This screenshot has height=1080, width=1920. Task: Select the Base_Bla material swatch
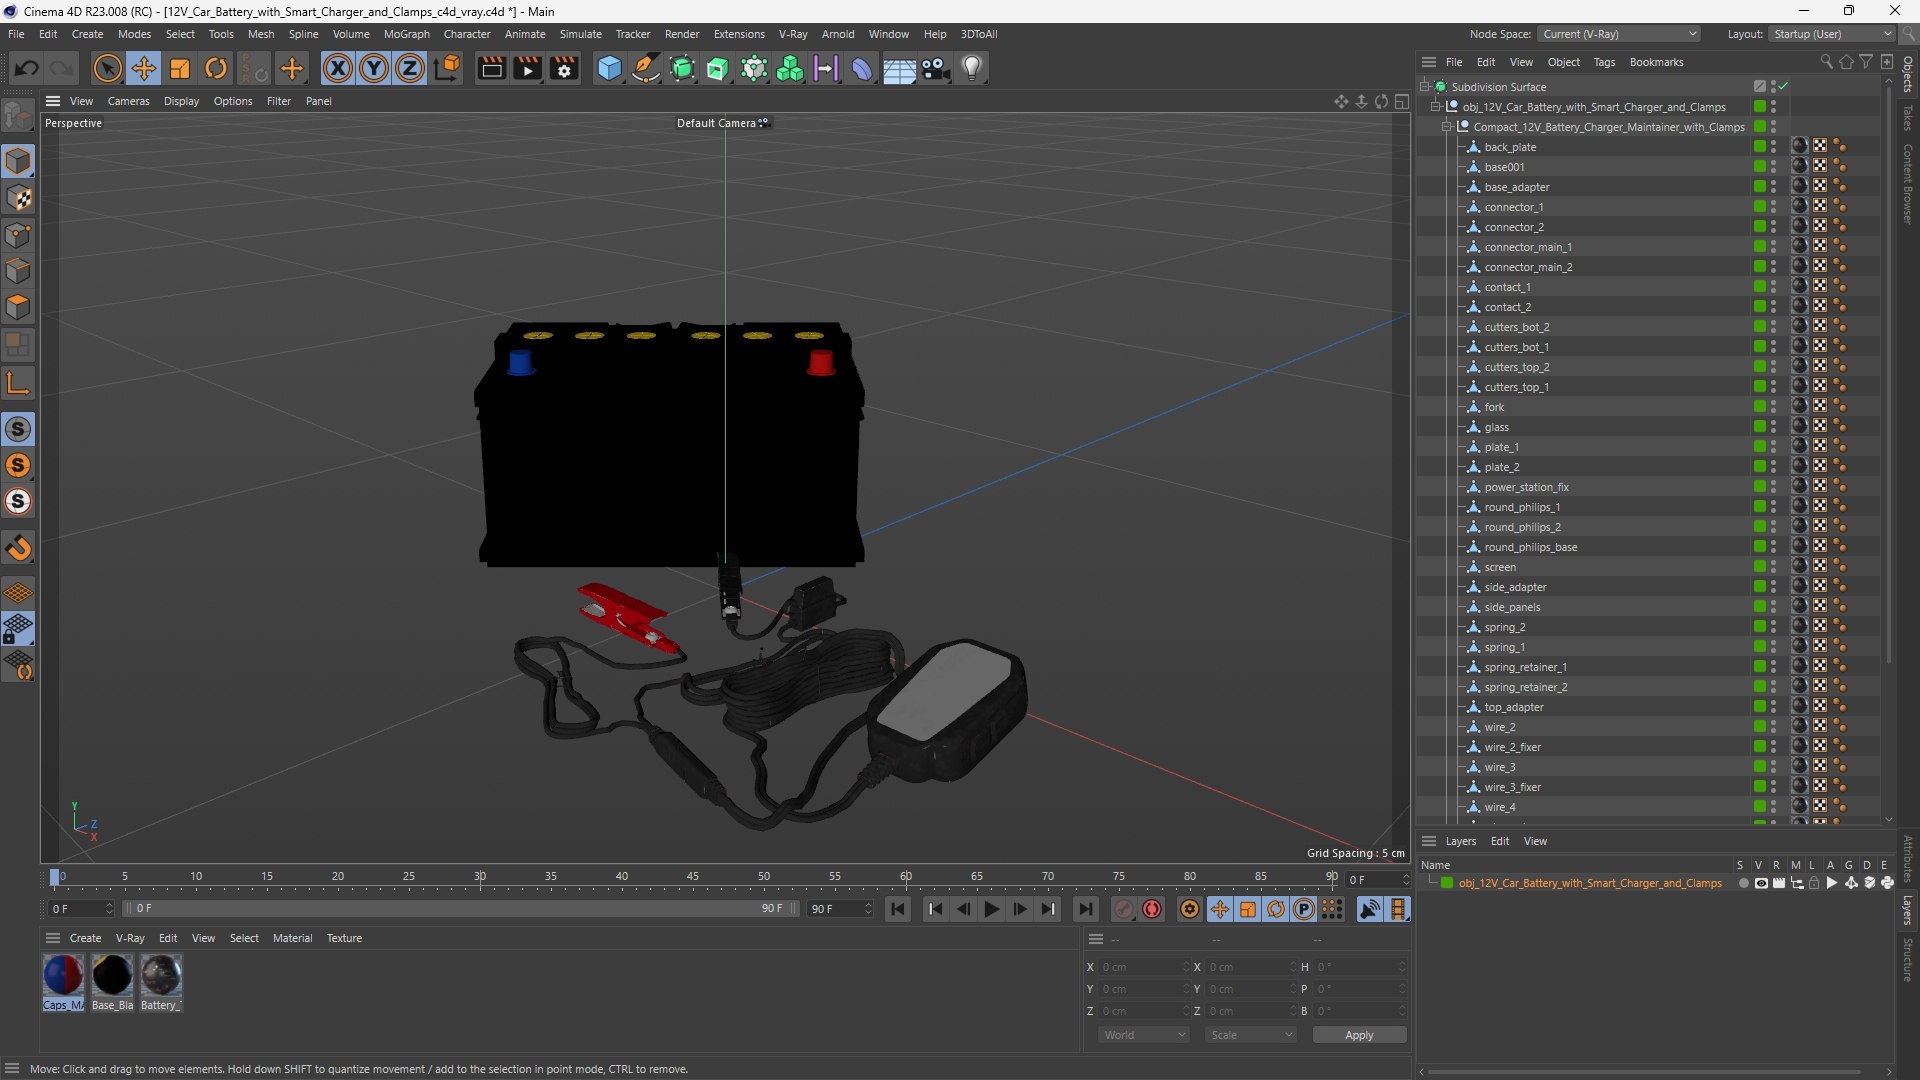point(112,982)
